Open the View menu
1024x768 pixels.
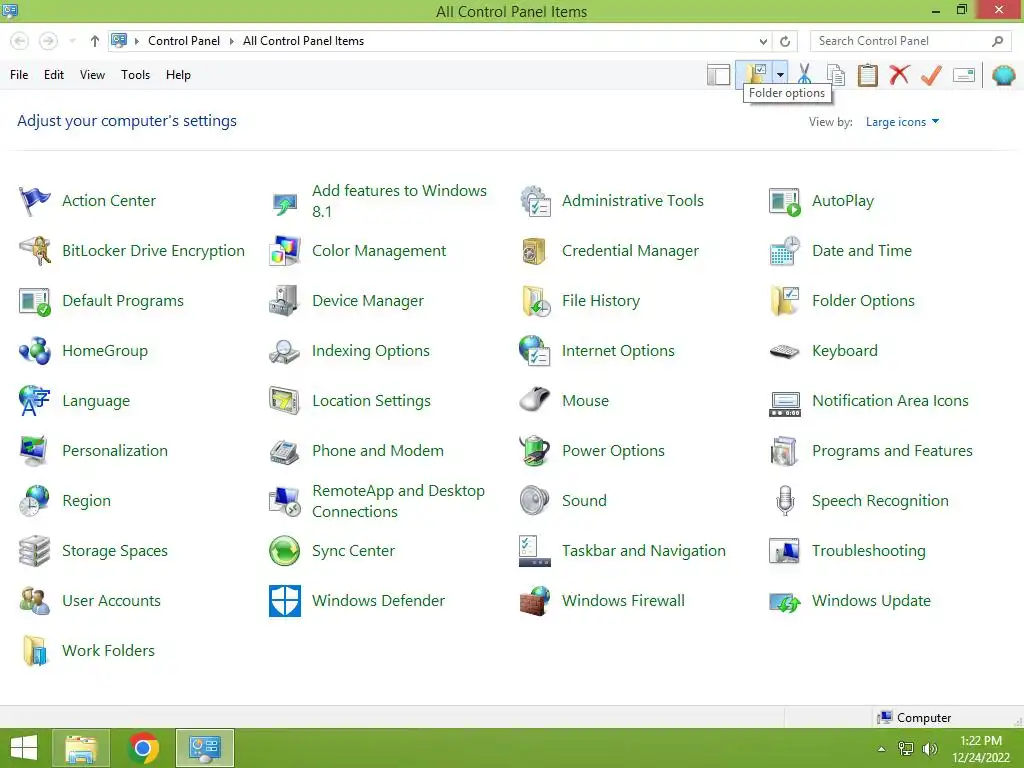(92, 74)
